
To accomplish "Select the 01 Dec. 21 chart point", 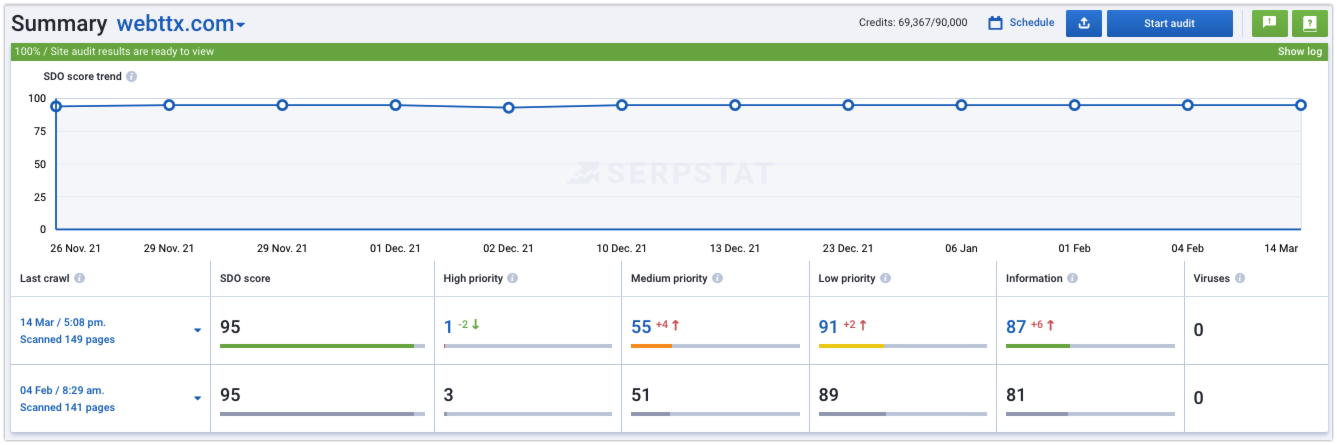I will coord(396,104).
